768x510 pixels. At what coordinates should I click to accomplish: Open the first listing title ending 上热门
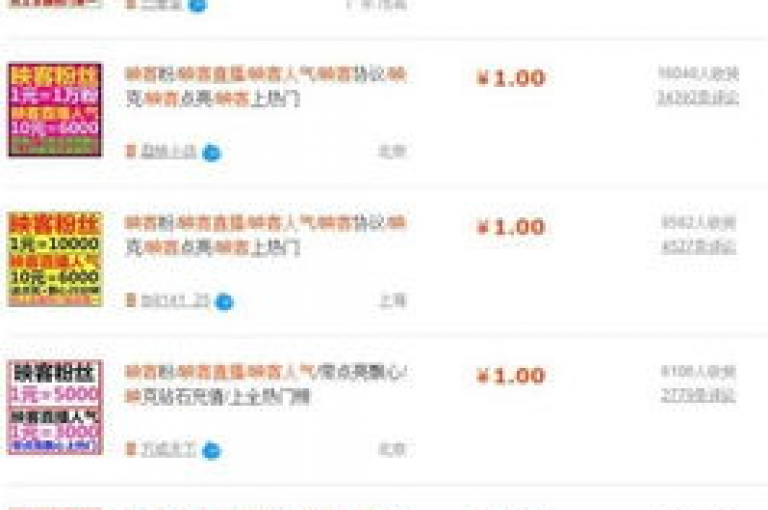266,87
